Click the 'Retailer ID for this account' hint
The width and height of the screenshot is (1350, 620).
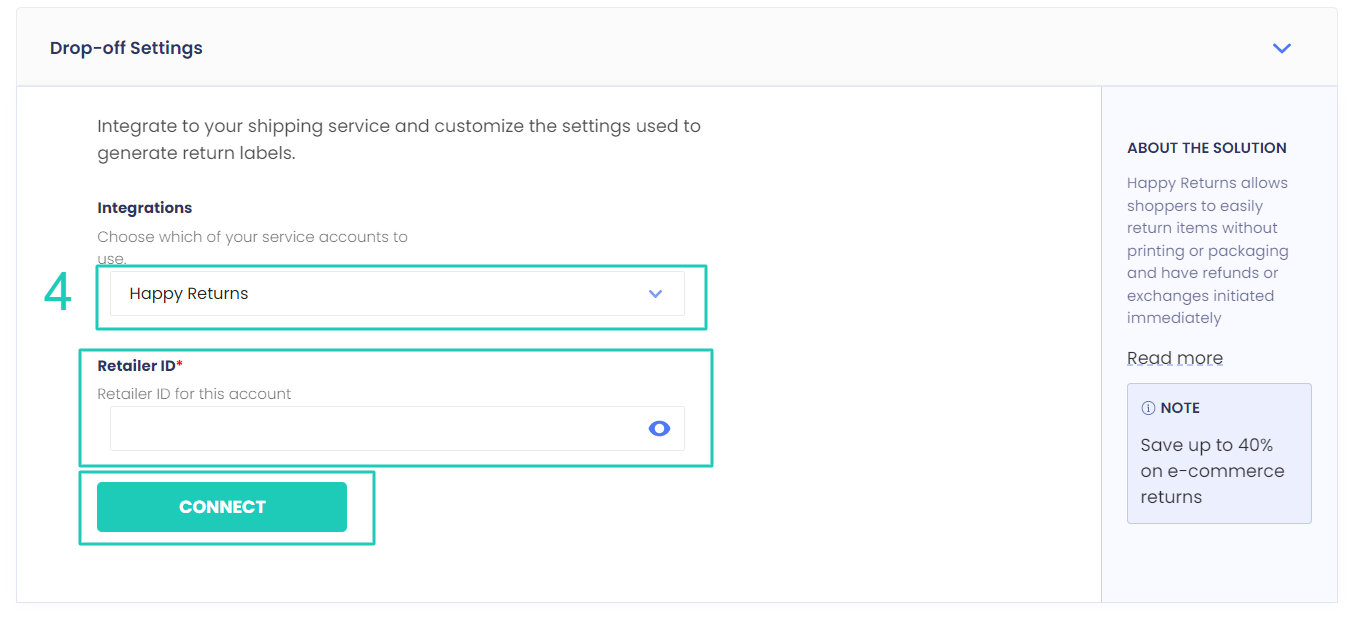tap(194, 394)
